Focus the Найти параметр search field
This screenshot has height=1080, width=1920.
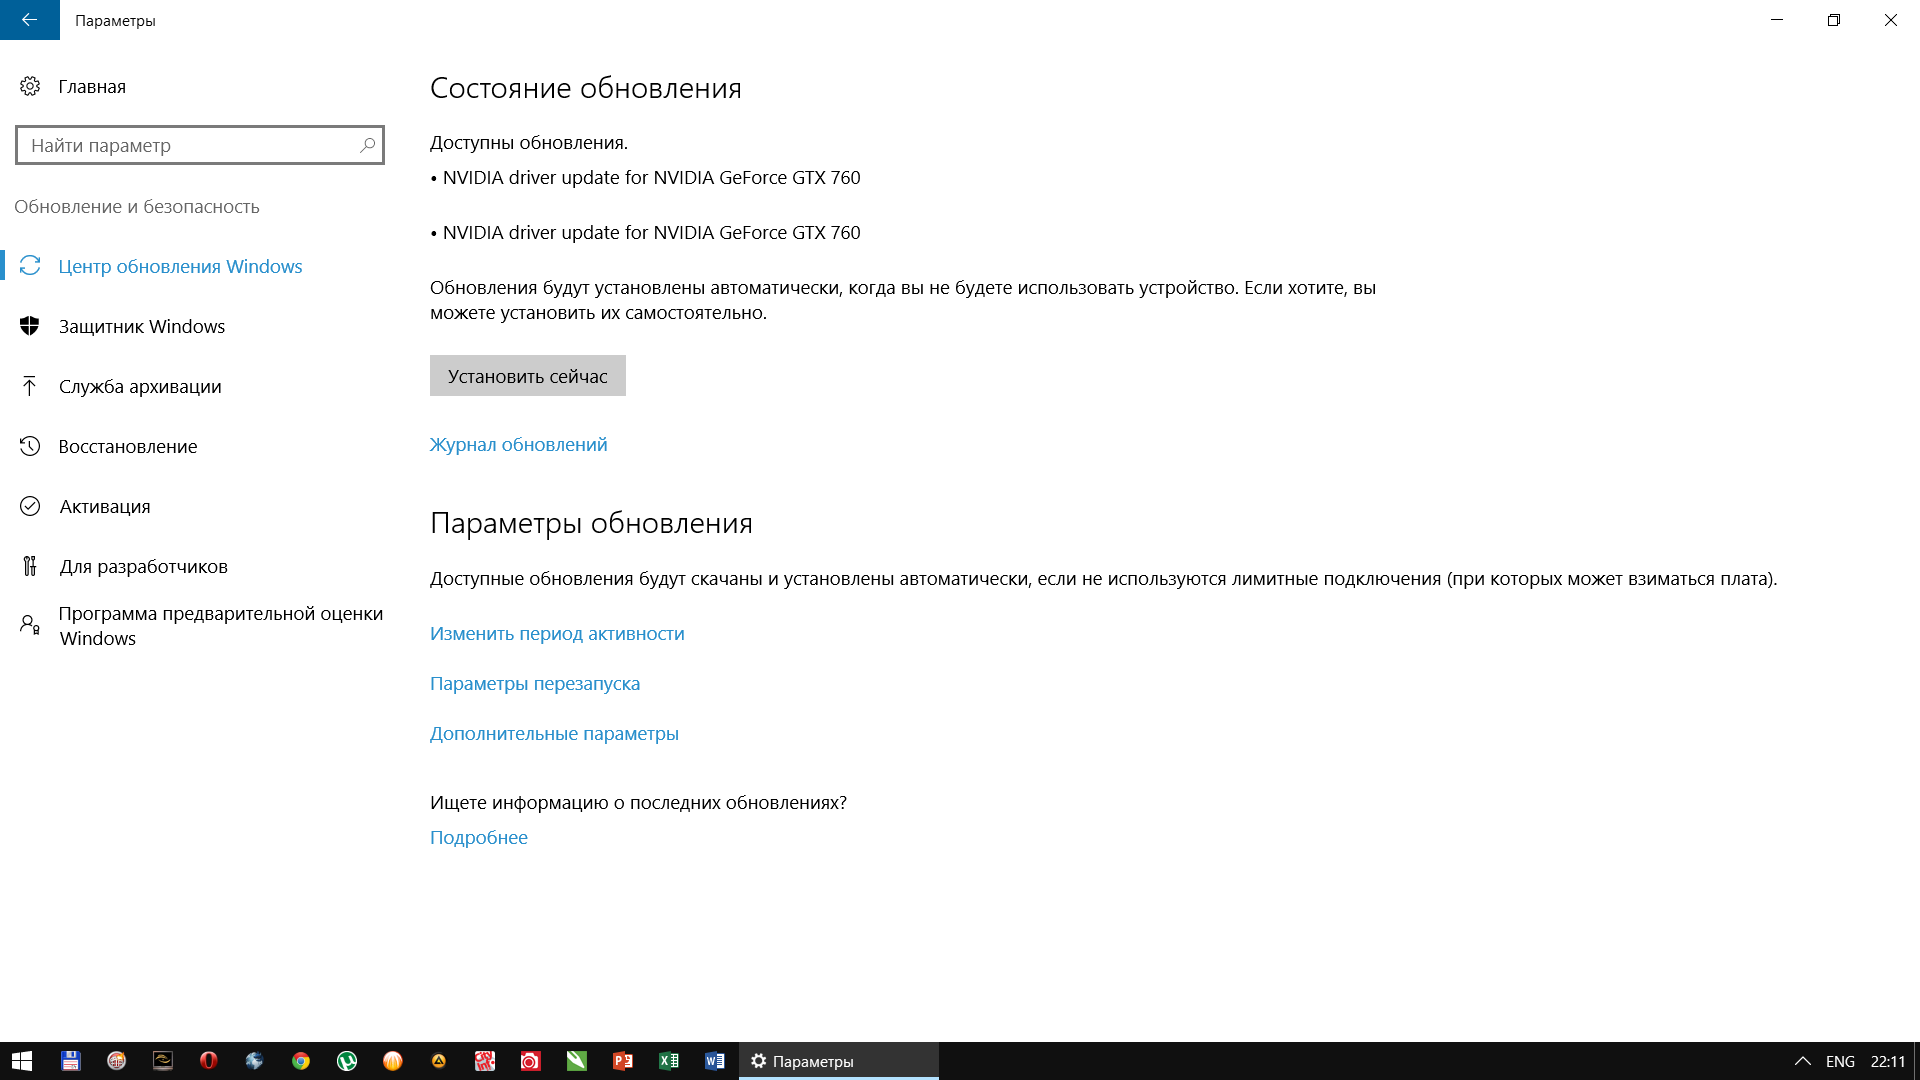pyautogui.click(x=190, y=145)
